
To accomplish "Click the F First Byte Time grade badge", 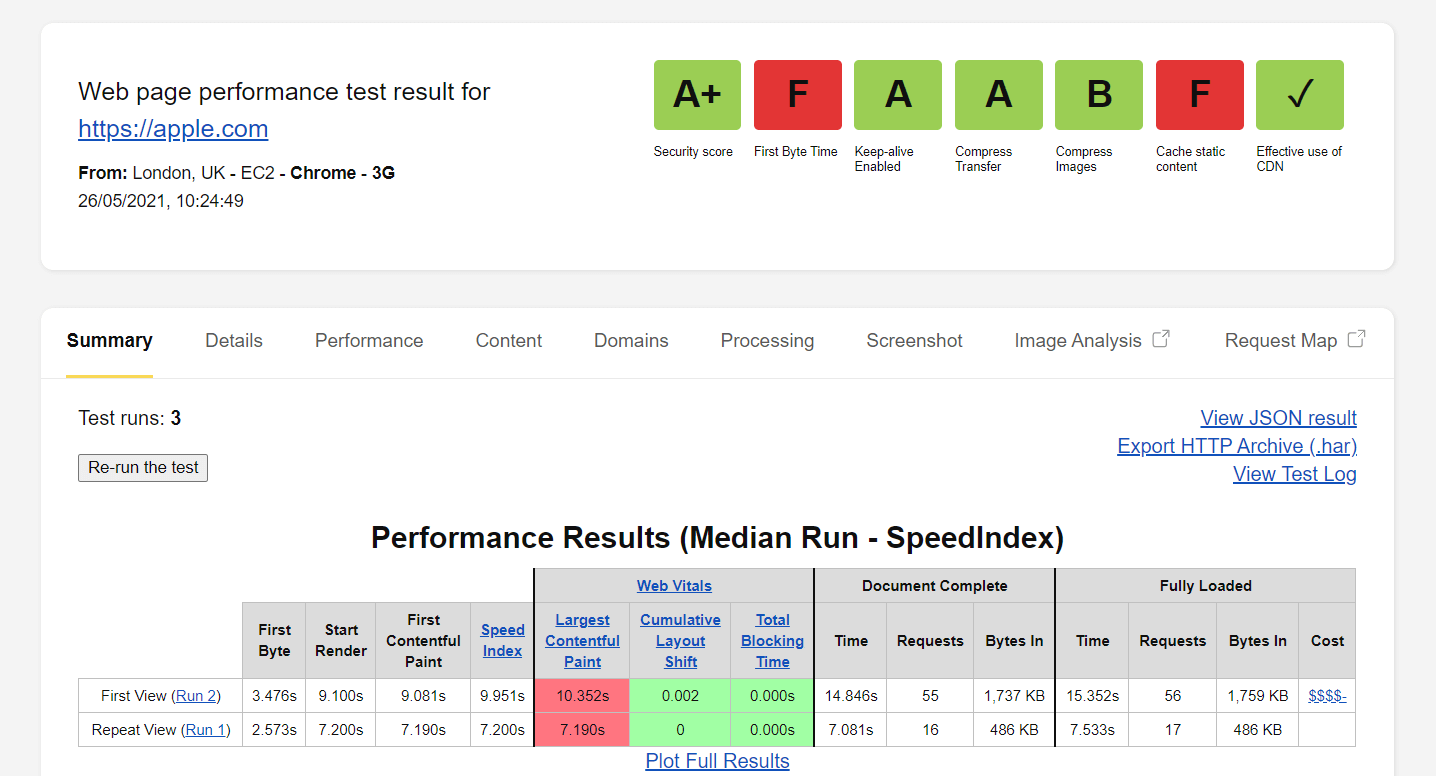I will click(x=798, y=95).
